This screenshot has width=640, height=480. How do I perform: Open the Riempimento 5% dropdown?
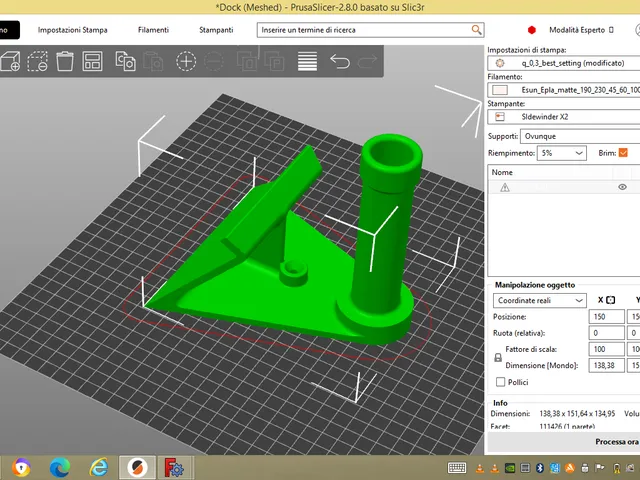coord(562,153)
